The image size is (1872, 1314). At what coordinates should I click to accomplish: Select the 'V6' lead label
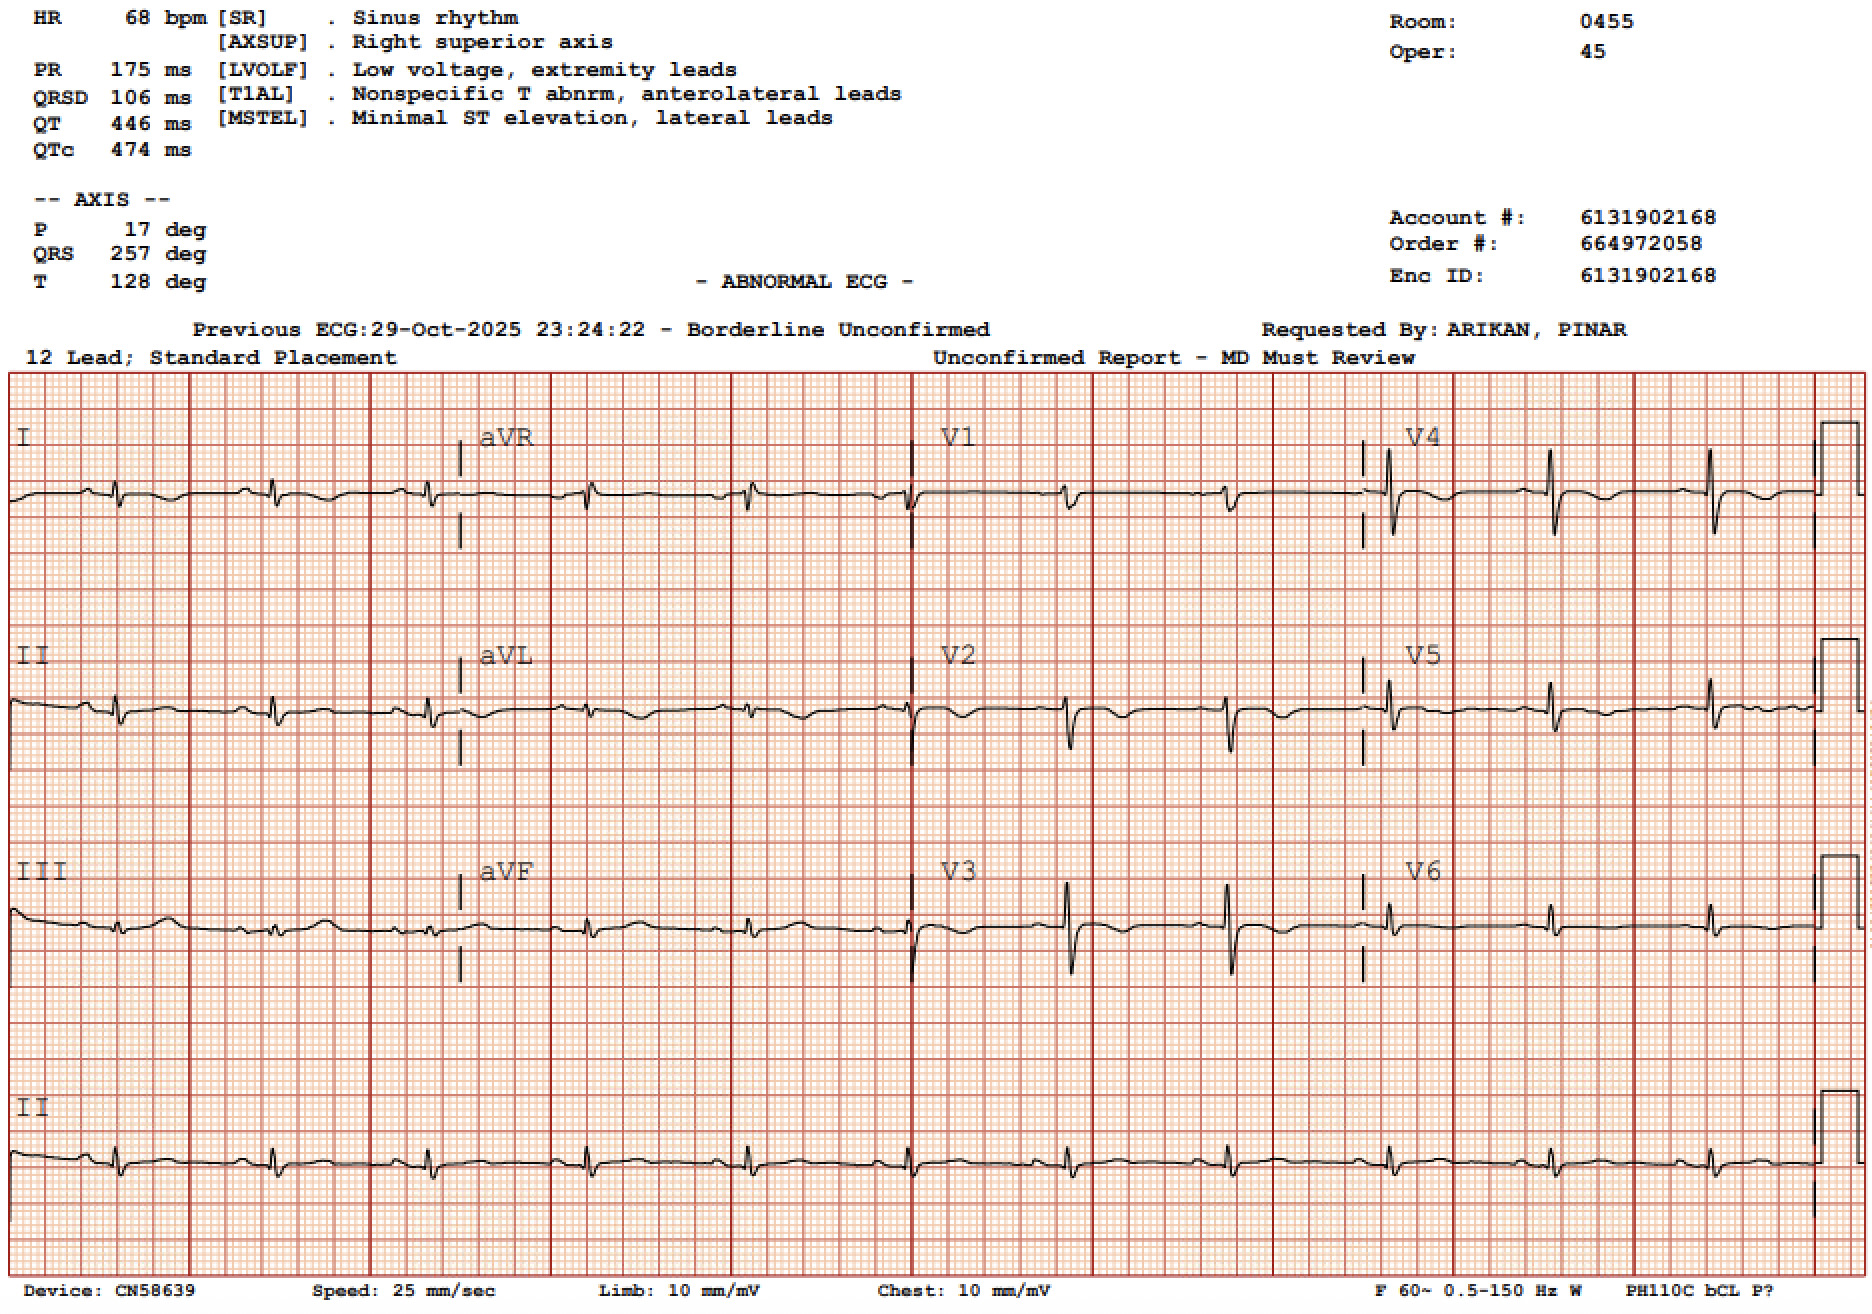(x=1423, y=872)
